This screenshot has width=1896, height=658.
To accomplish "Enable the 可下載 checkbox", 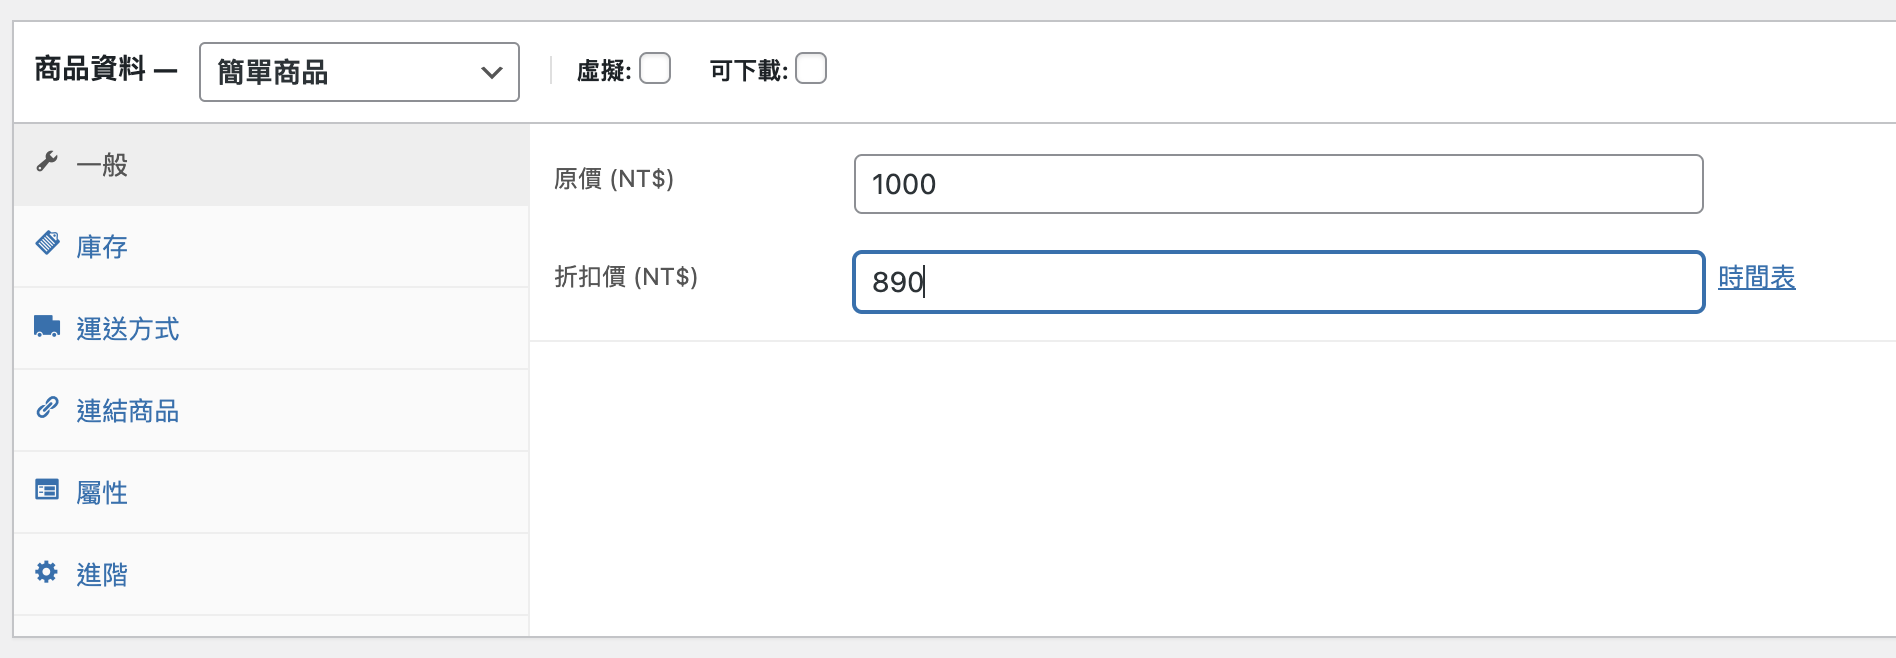I will tap(812, 68).
